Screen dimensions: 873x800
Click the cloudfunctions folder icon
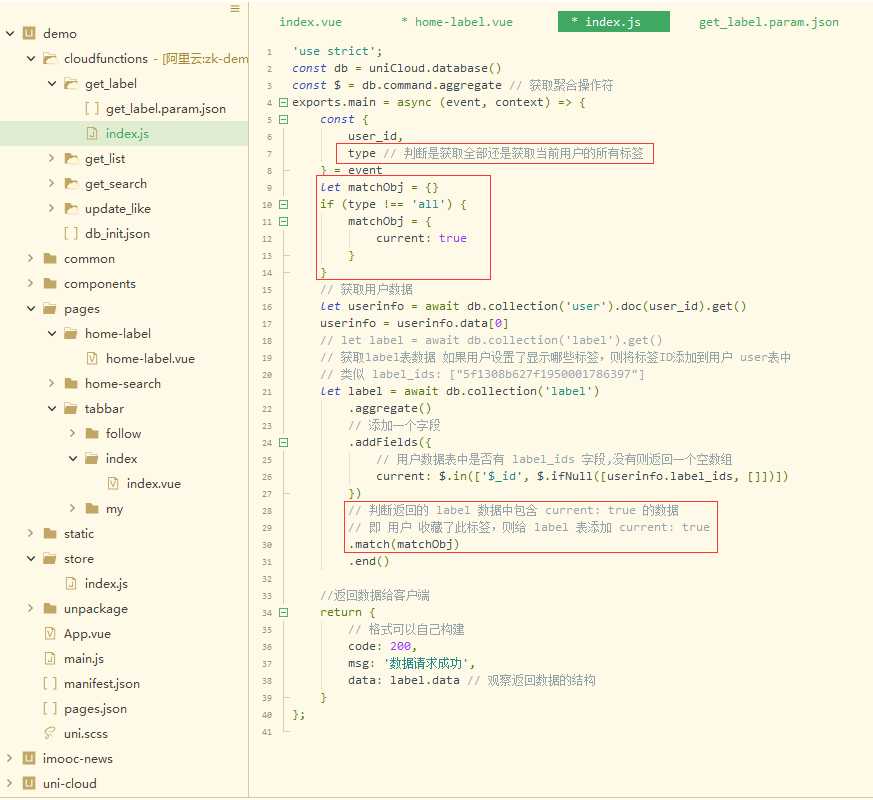(x=50, y=58)
